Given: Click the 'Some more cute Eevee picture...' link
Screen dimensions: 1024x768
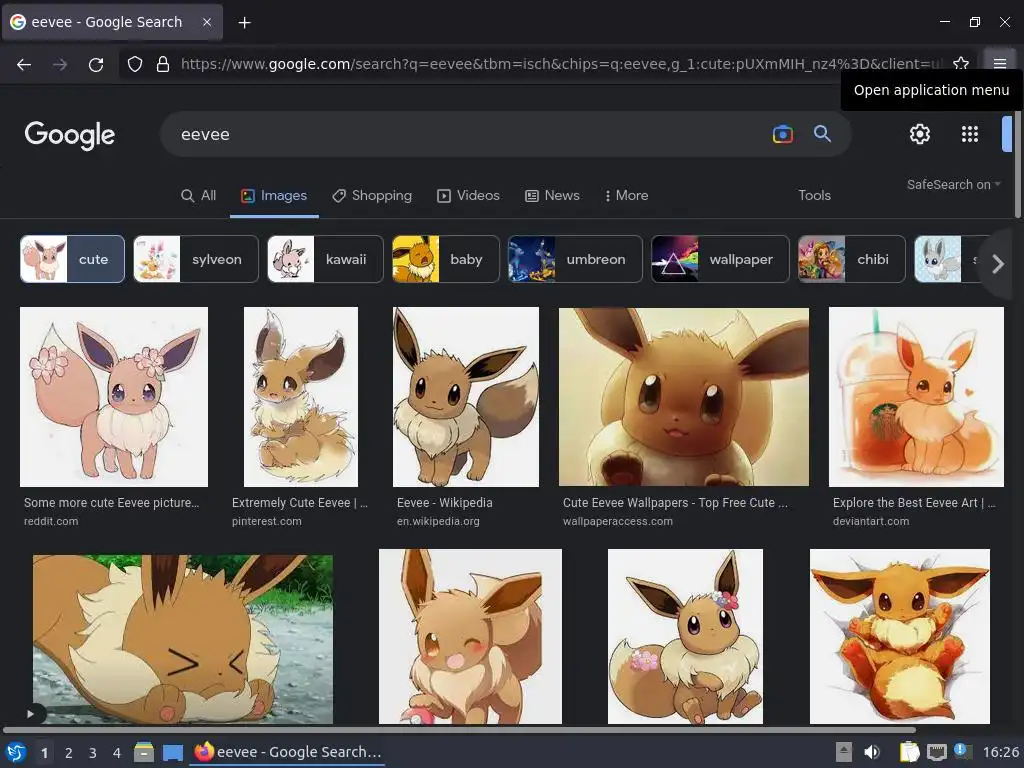Looking at the screenshot, I should (x=112, y=503).
